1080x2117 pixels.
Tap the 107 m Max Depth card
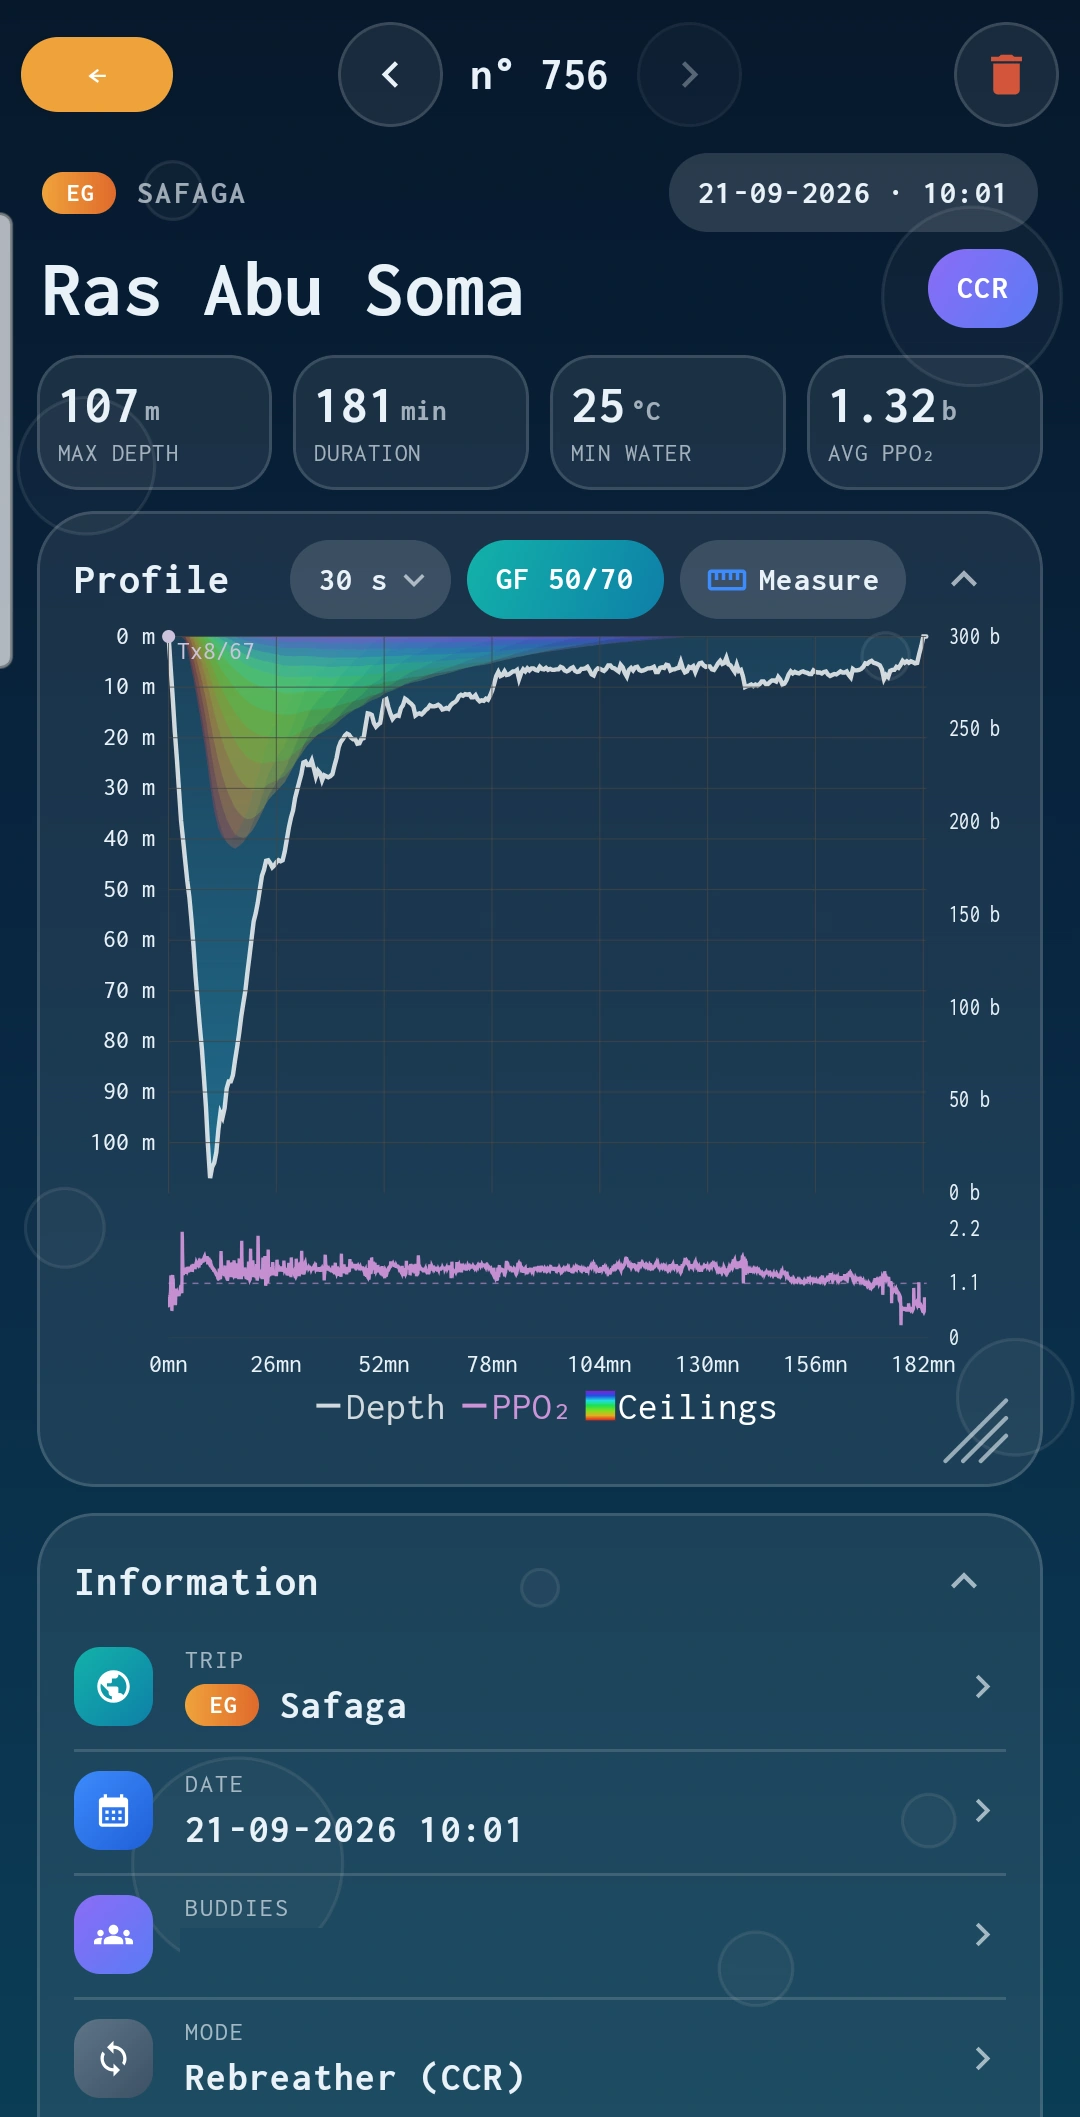(154, 423)
